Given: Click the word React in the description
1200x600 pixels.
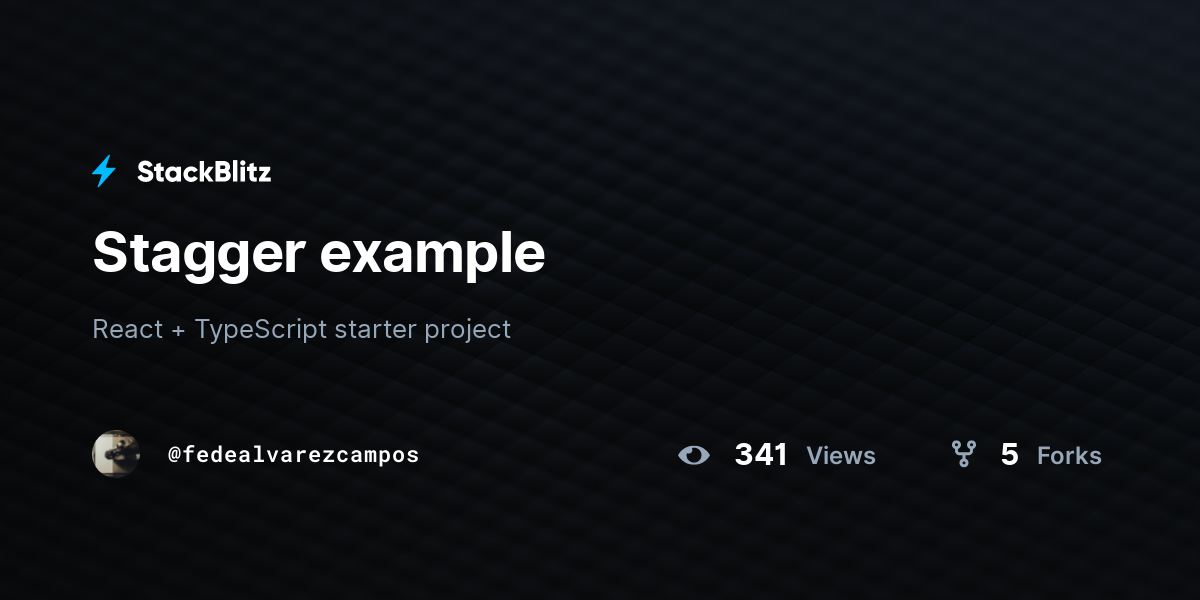Looking at the screenshot, I should 127,329.
